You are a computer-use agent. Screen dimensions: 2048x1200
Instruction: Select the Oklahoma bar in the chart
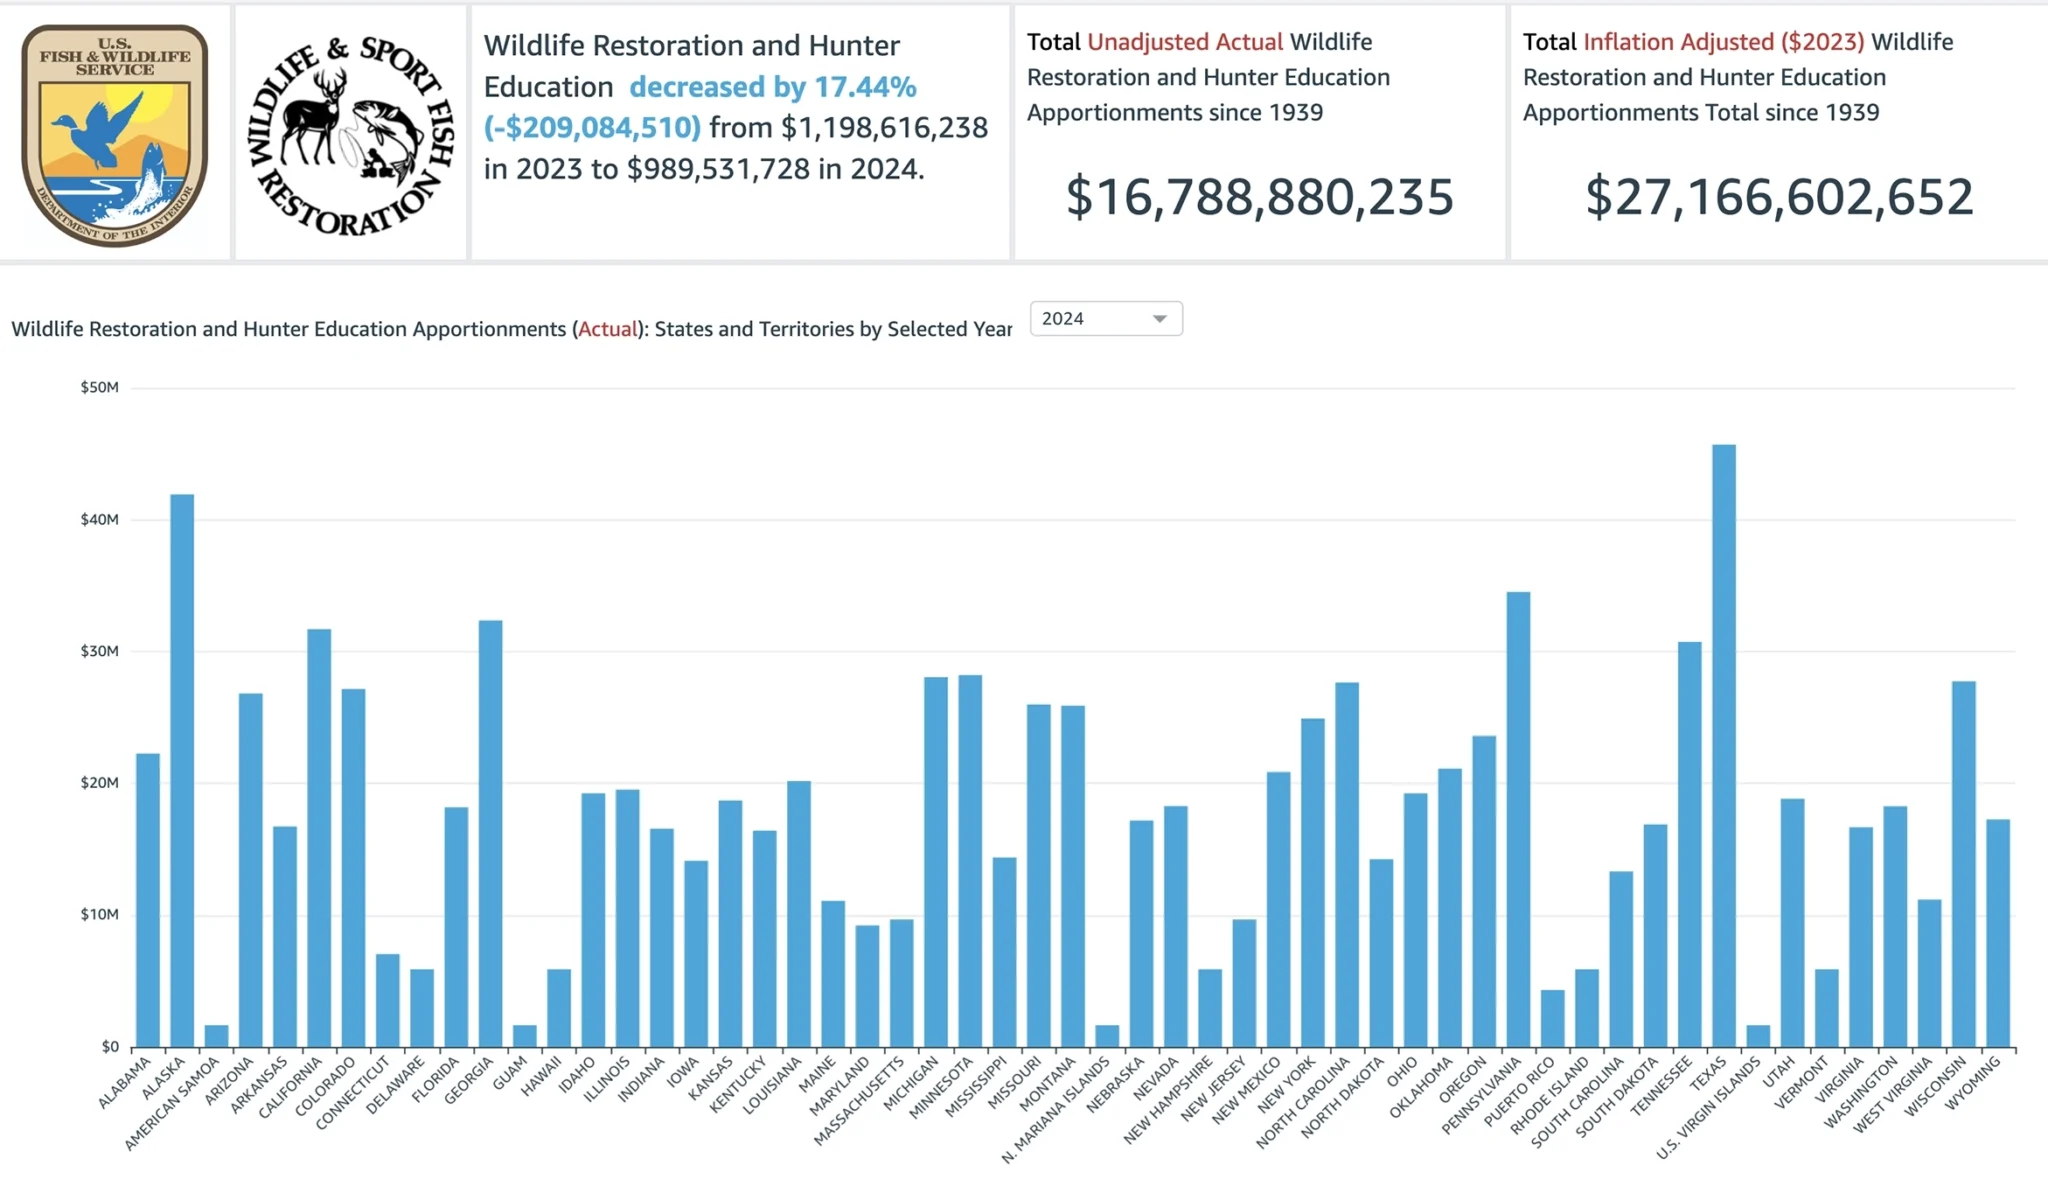coord(1450,908)
